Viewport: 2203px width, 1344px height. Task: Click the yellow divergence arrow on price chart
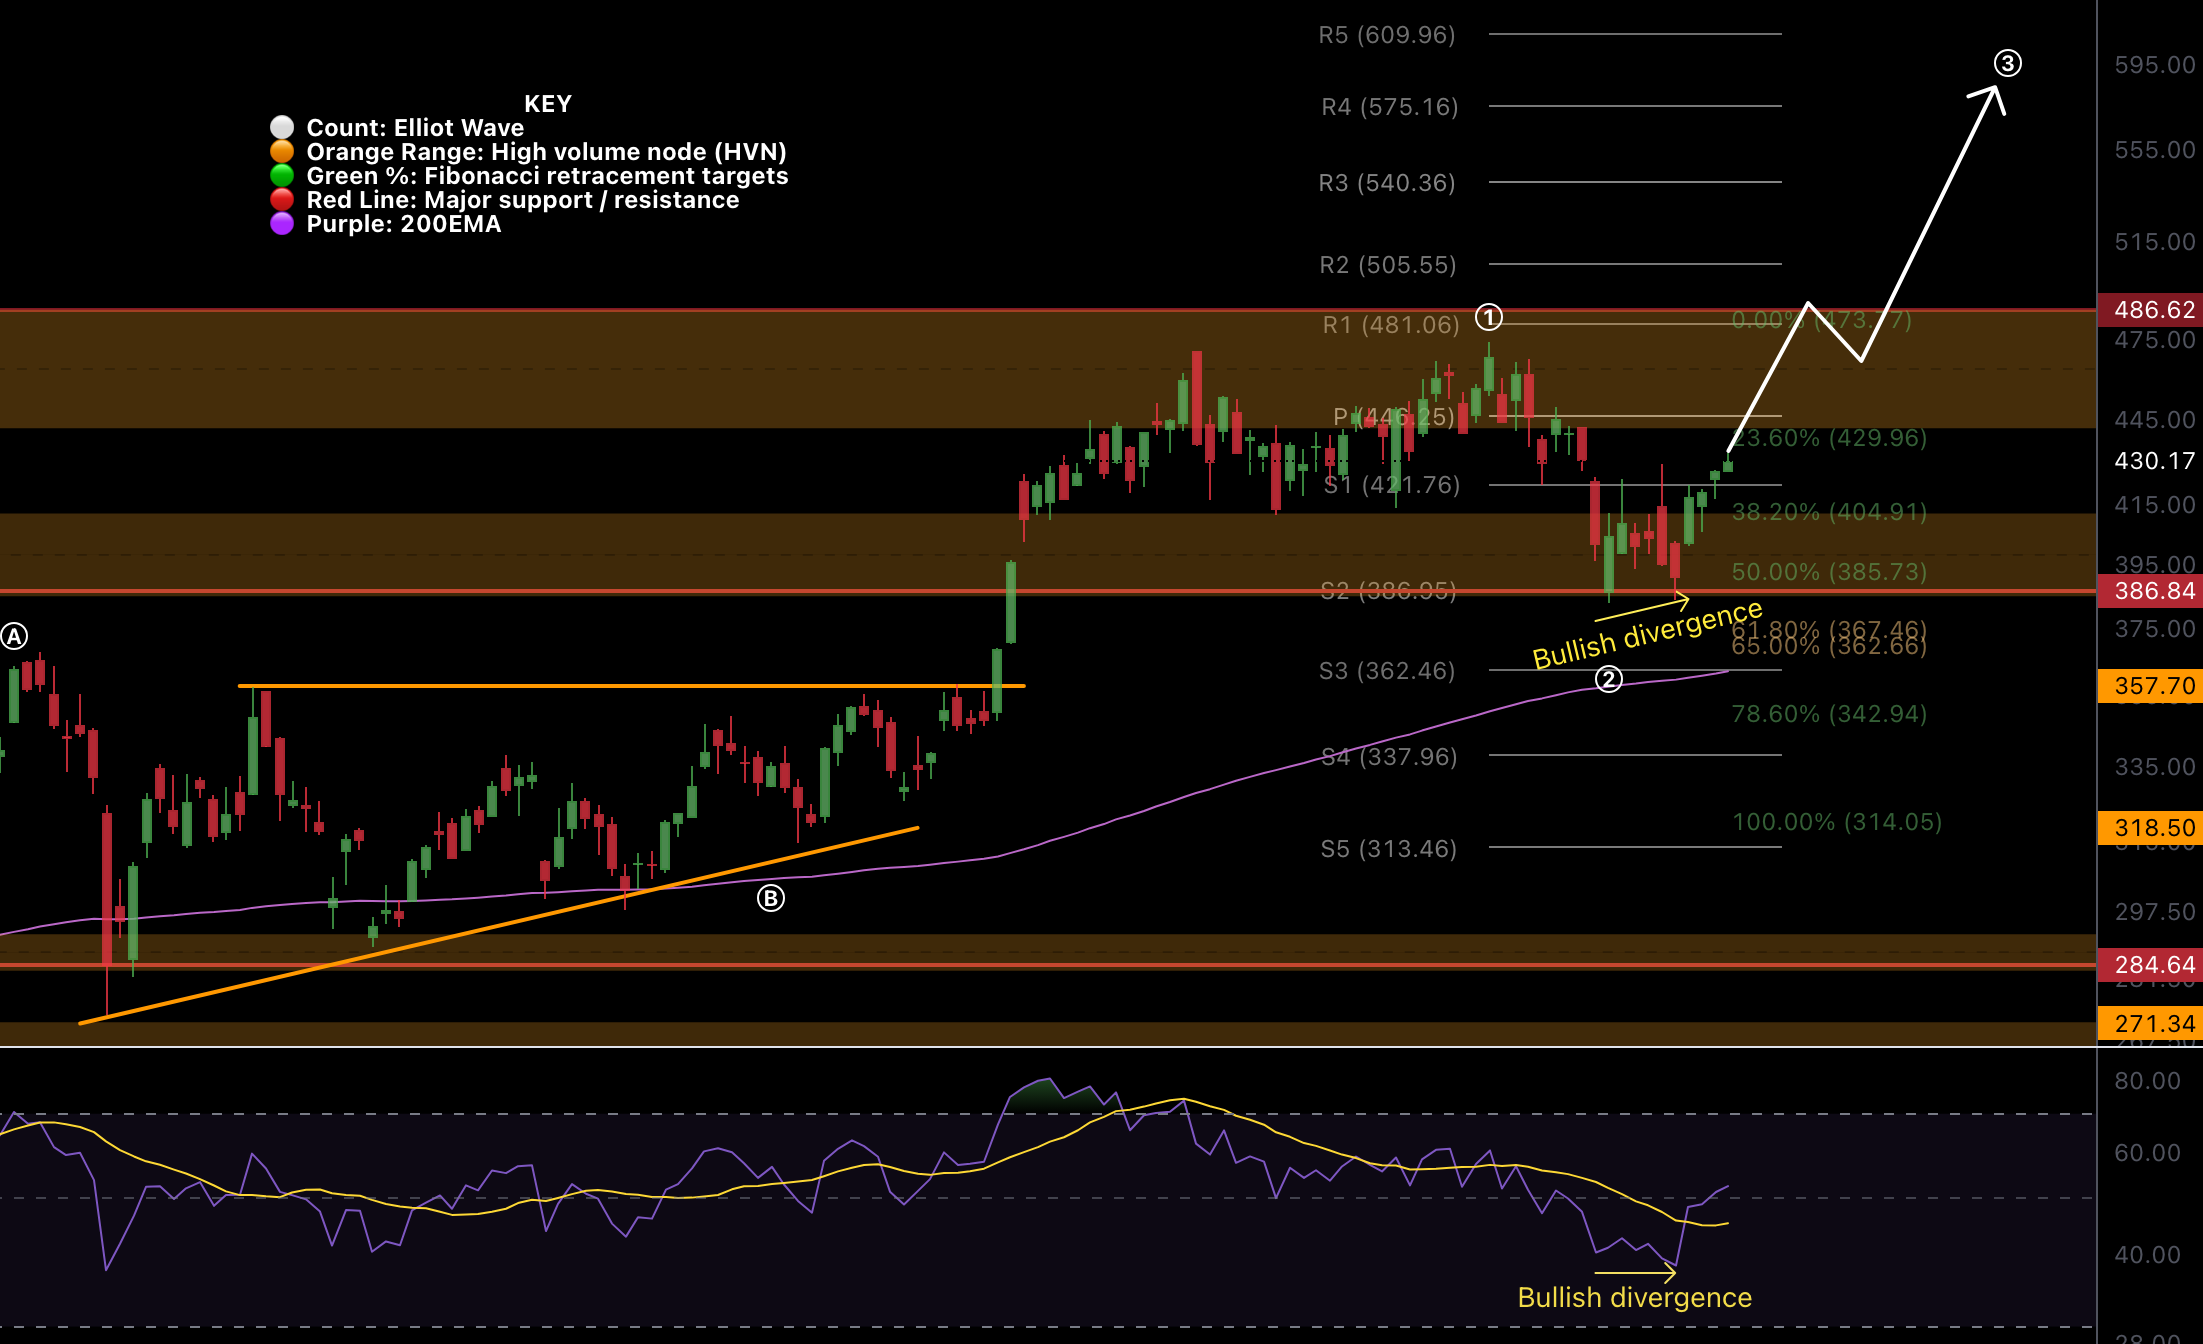click(1643, 608)
